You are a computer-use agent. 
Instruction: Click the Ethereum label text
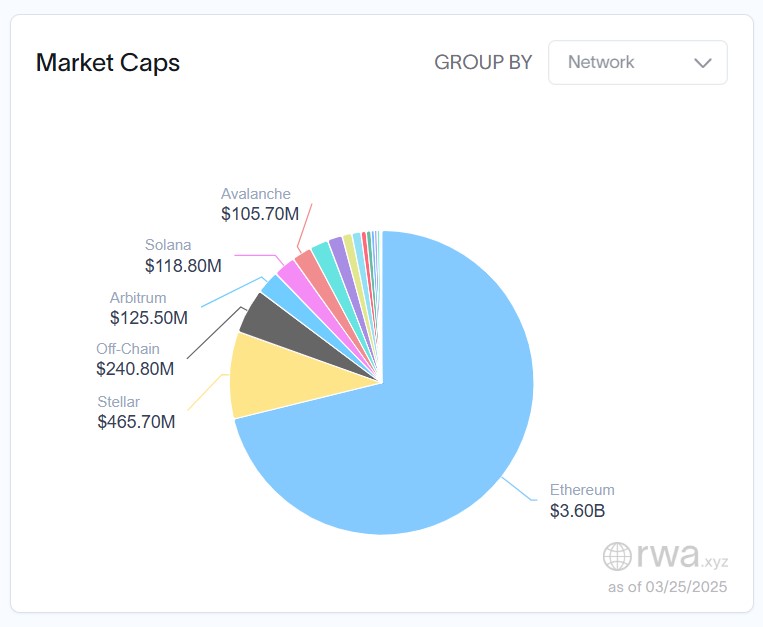tap(582, 490)
